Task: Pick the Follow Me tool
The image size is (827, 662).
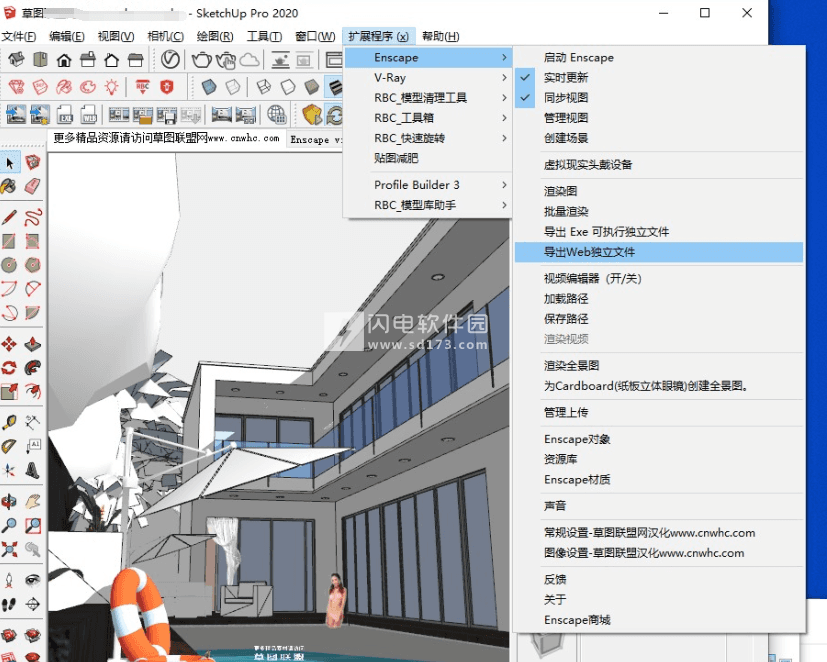Action: pos(33,368)
